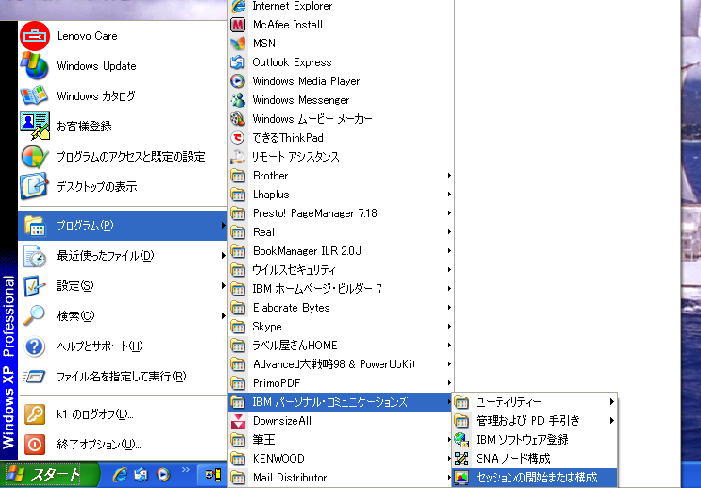Launch IBM ソフトウェア登録
The width and height of the screenshot is (701, 488).
point(535,440)
